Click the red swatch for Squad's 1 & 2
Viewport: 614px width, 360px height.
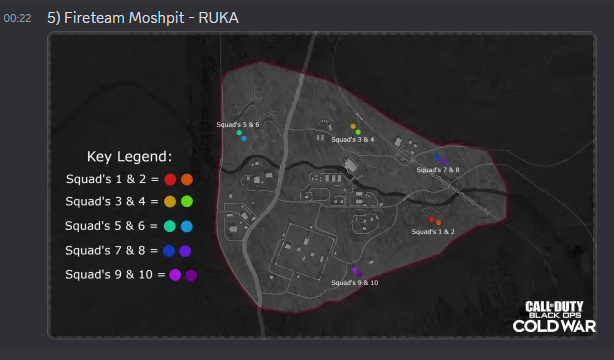click(170, 179)
